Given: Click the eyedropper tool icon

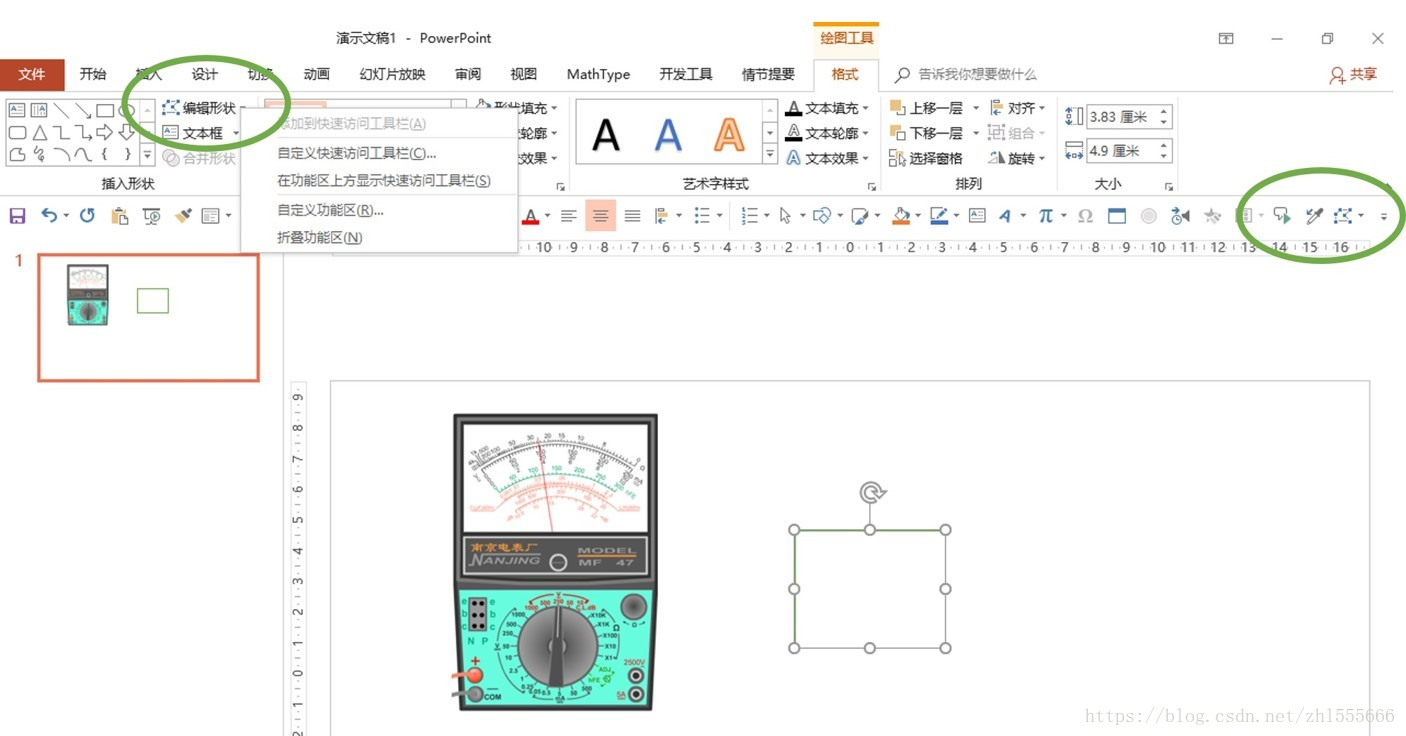Looking at the screenshot, I should [x=1315, y=215].
